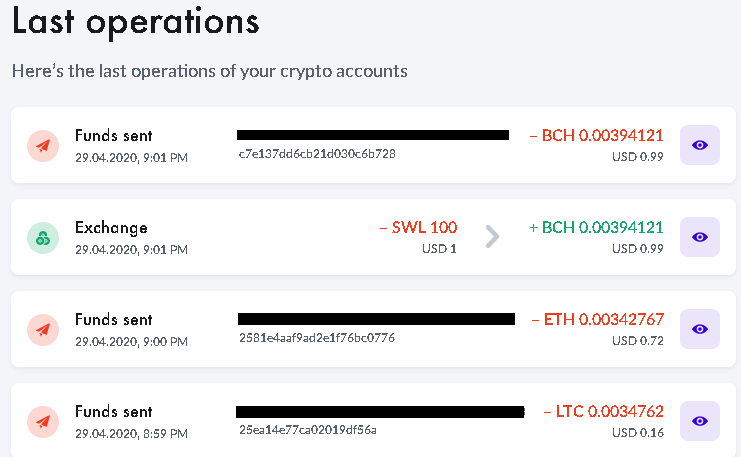Click the minus LTC 0.0034762 amount
Image resolution: width=741 pixels, height=457 pixels.
pos(603,412)
